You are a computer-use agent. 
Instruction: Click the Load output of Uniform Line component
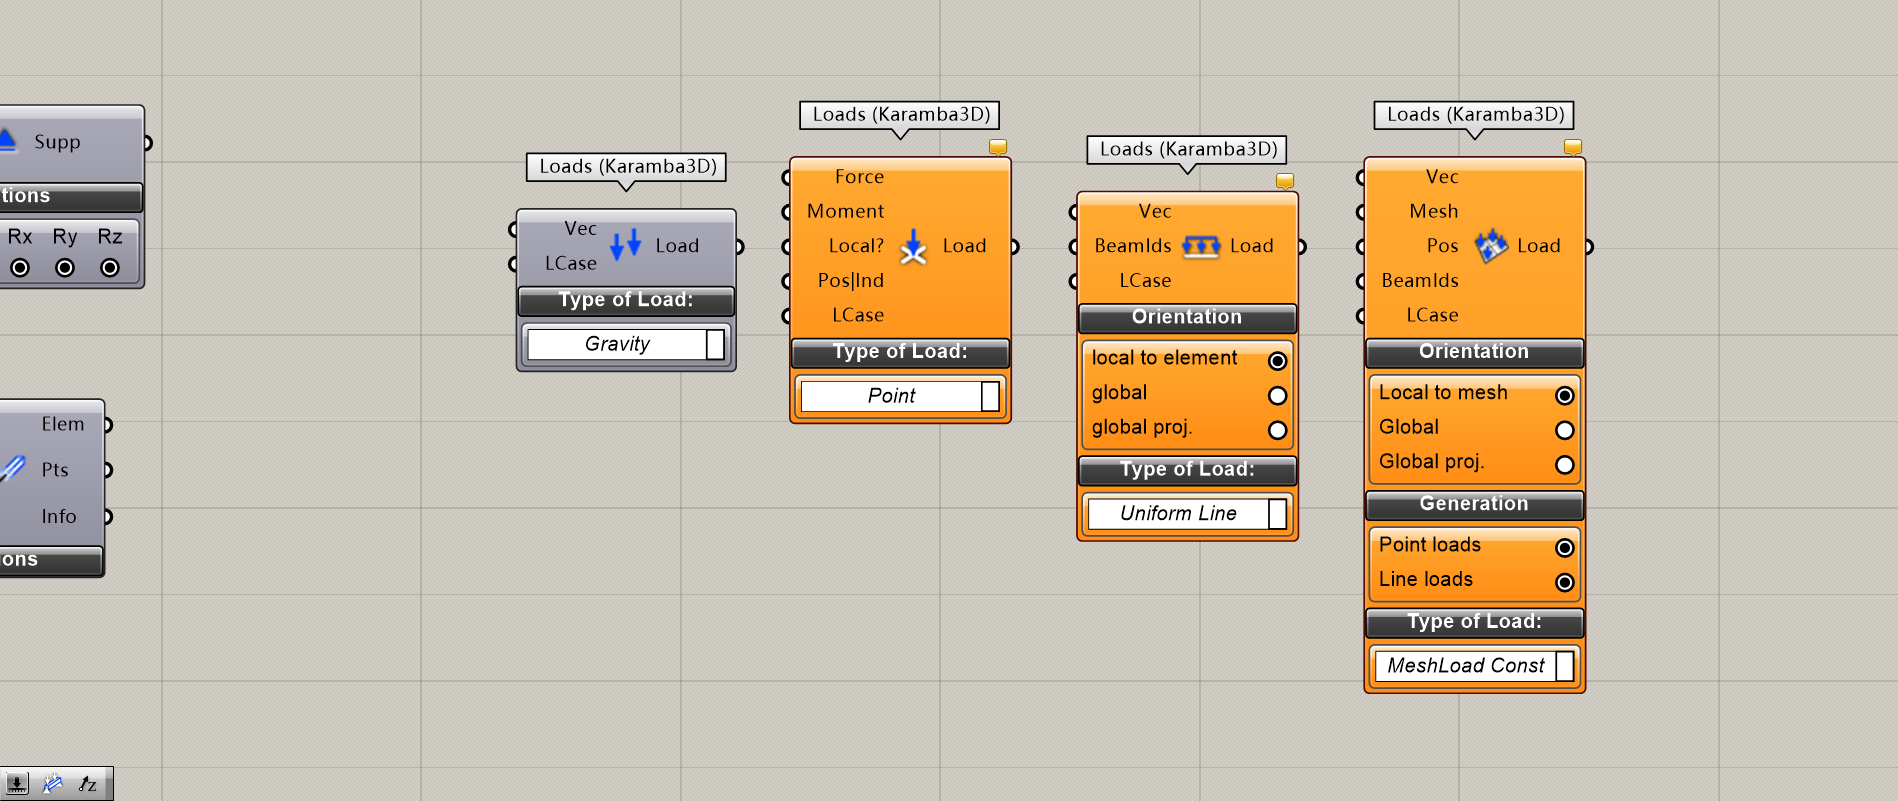(x=1301, y=247)
